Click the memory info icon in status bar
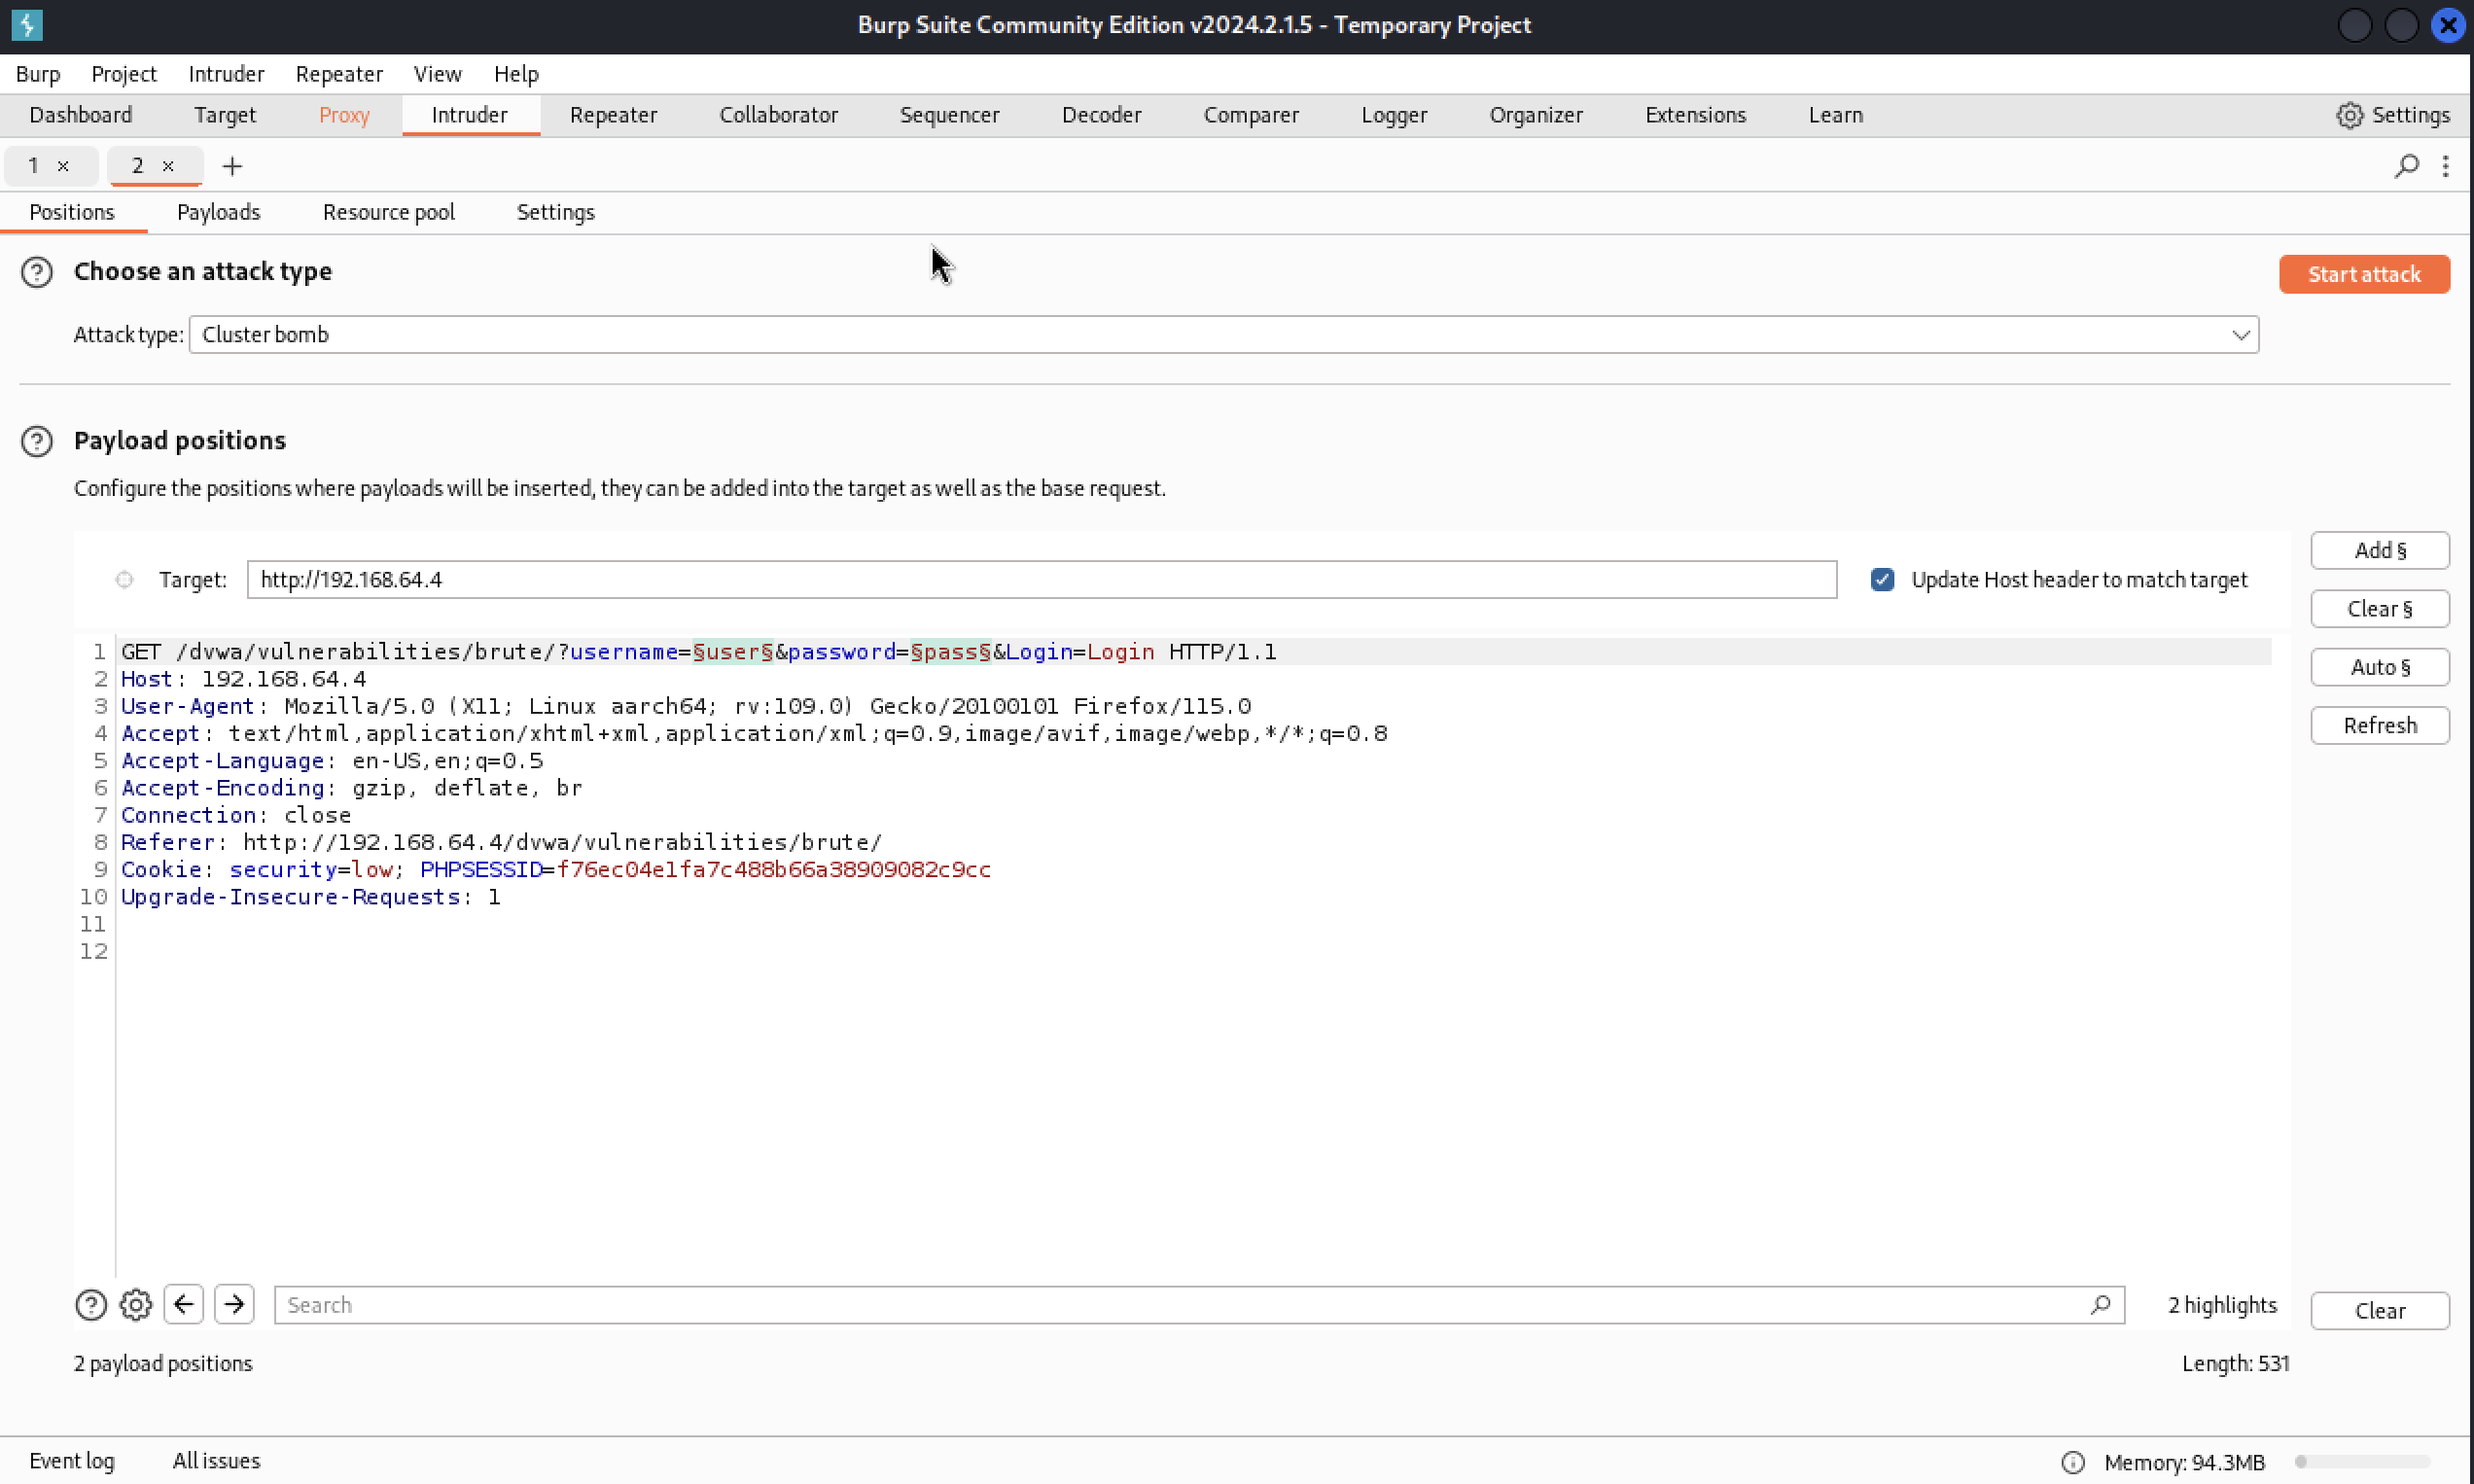 pos(2073,1462)
